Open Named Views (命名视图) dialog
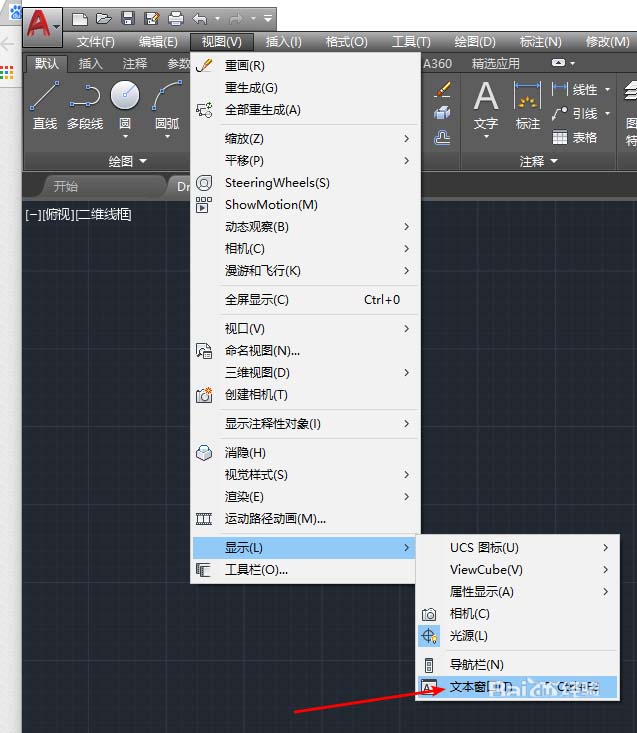The width and height of the screenshot is (637, 733). (x=304, y=351)
